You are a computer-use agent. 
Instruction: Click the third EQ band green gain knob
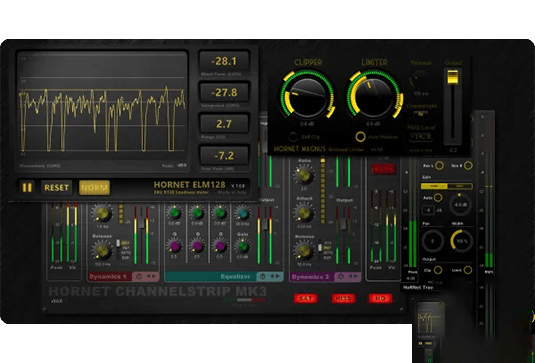(x=220, y=213)
